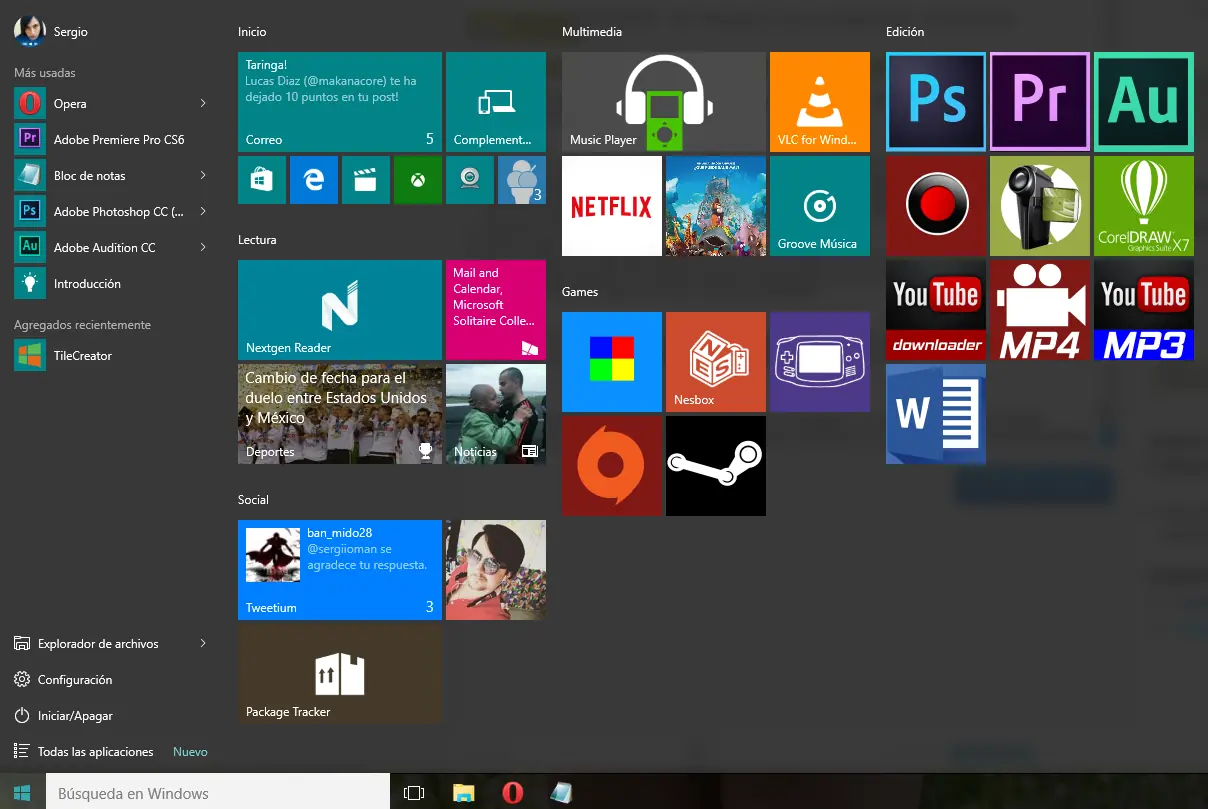Open File Explorer from taskbar

463,792
